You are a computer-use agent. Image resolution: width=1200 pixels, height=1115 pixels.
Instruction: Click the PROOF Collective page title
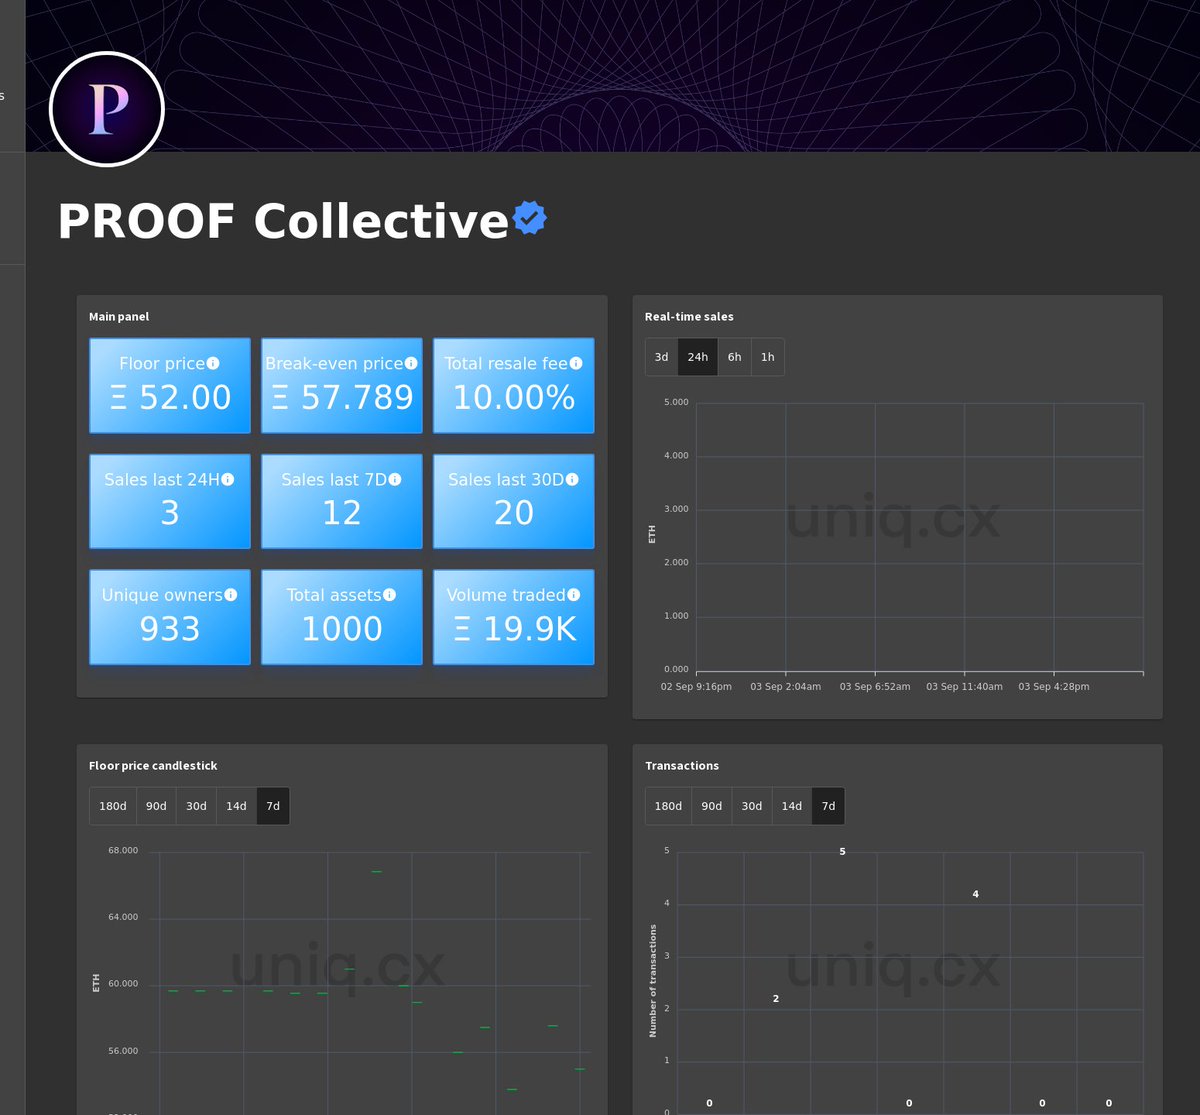click(283, 221)
